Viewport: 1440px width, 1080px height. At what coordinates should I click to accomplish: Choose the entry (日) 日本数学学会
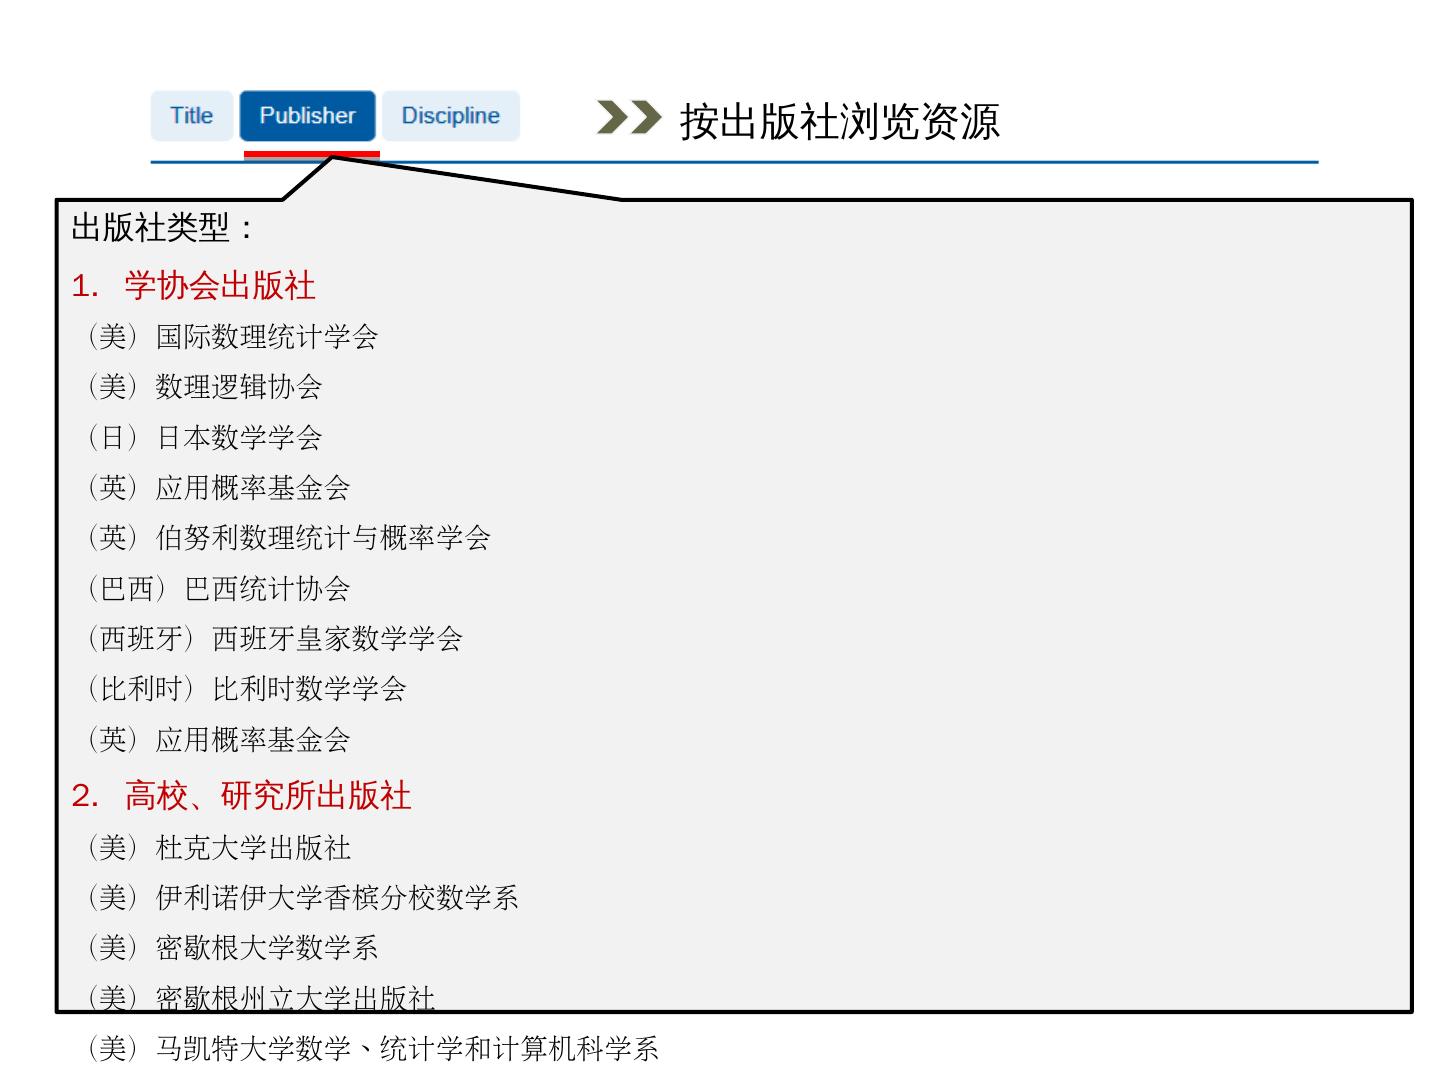click(x=204, y=437)
